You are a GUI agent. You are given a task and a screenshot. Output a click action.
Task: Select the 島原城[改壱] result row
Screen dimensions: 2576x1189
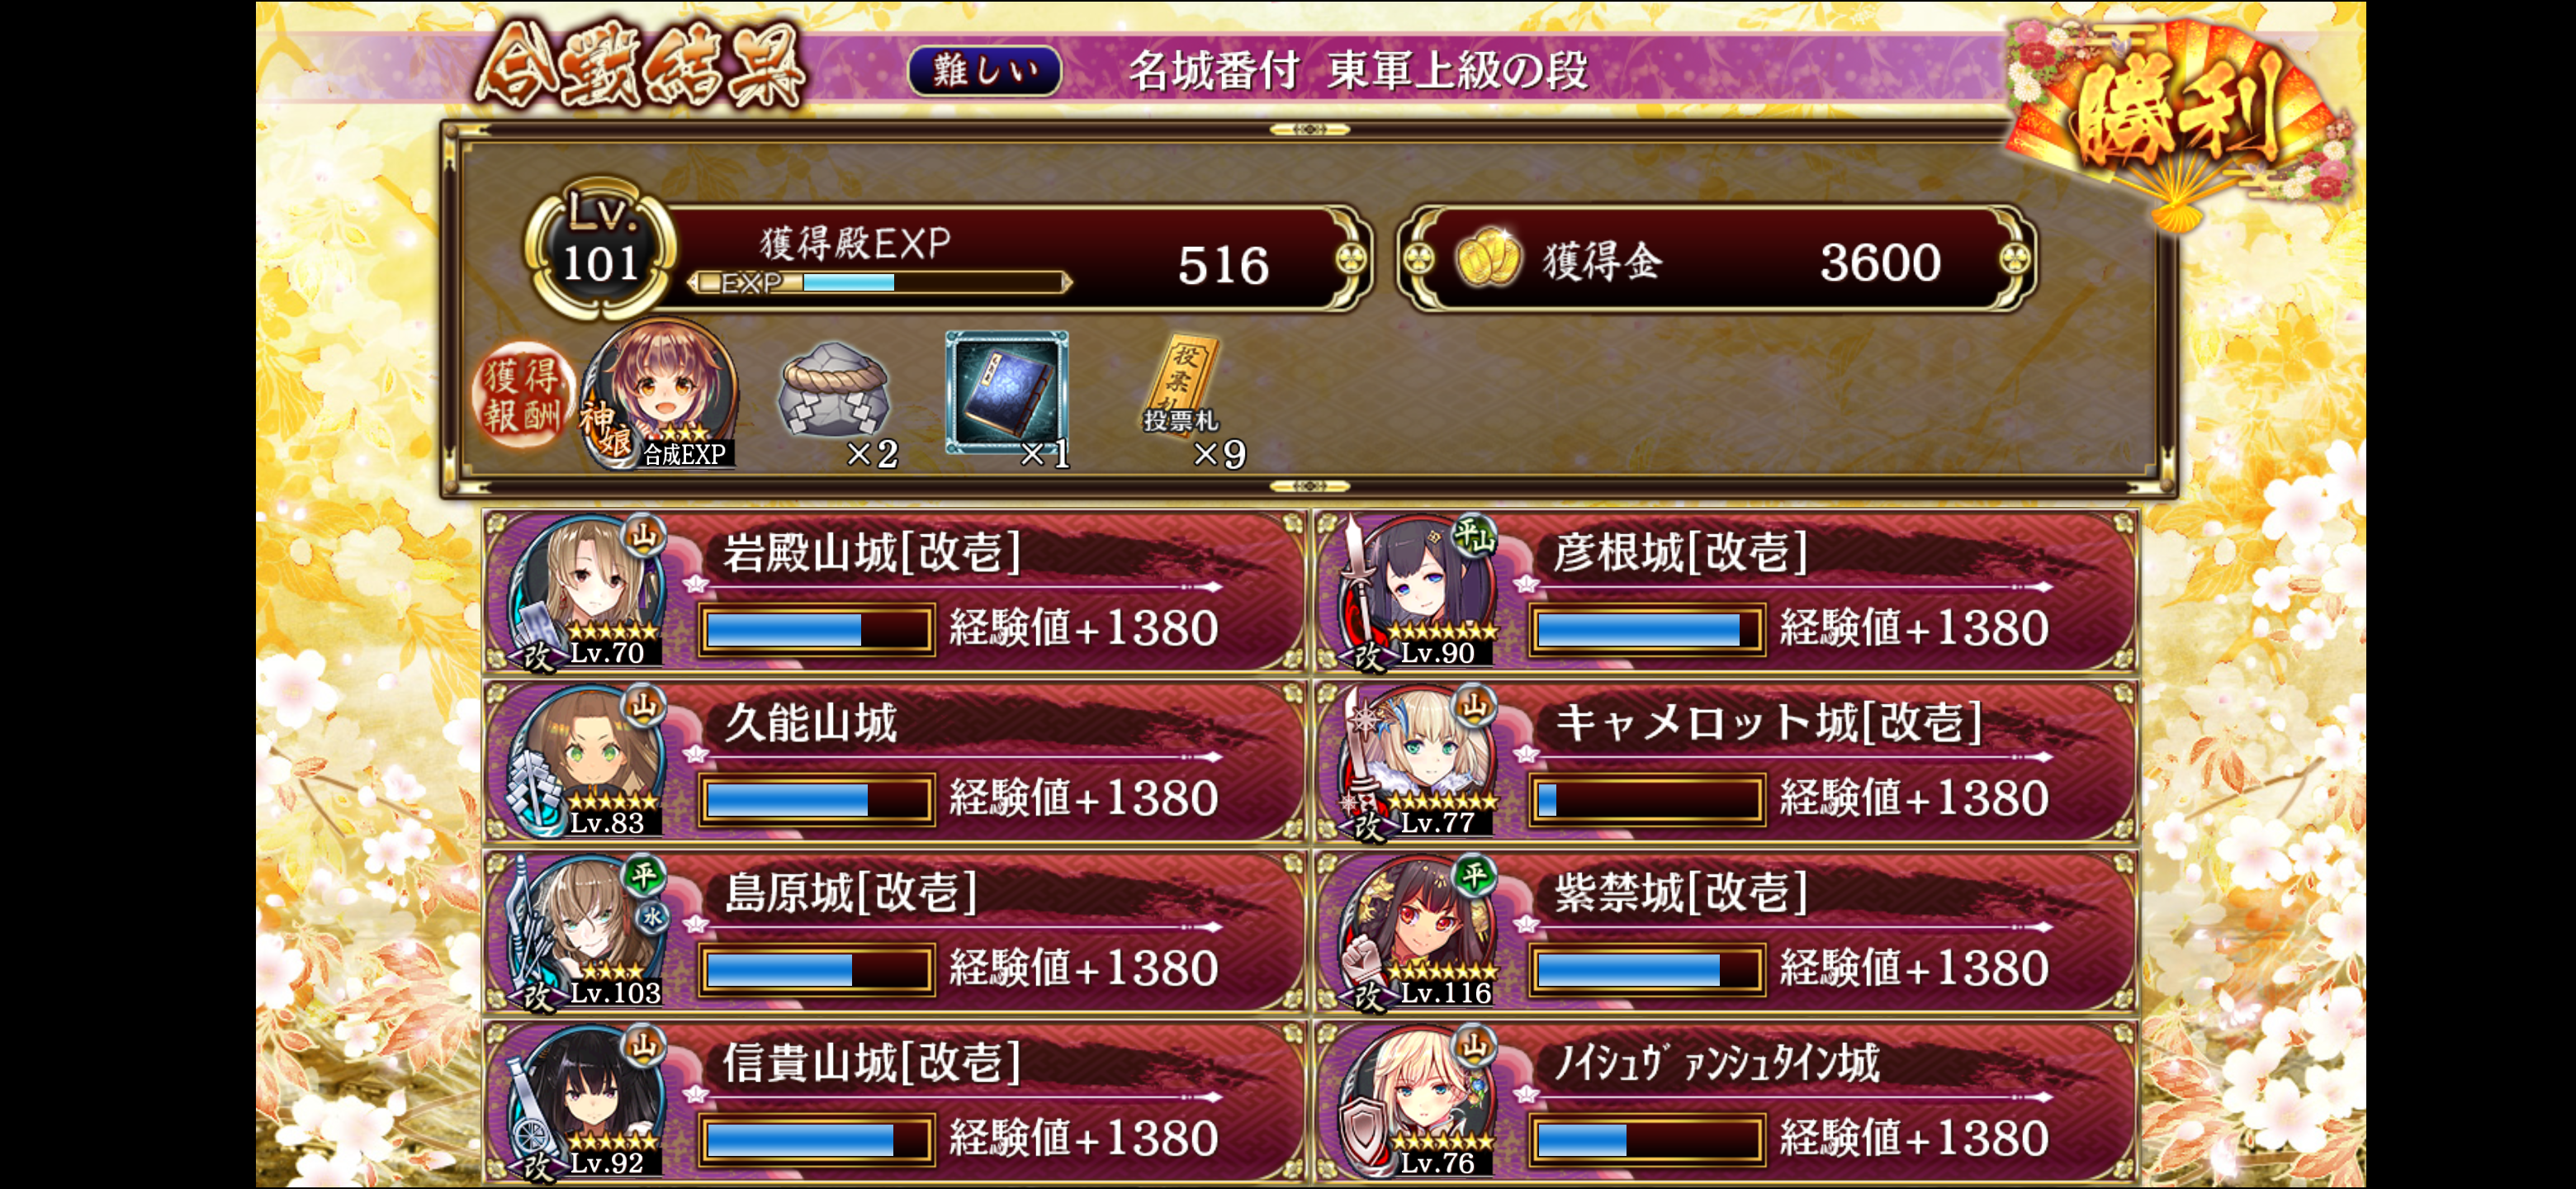click(x=895, y=932)
